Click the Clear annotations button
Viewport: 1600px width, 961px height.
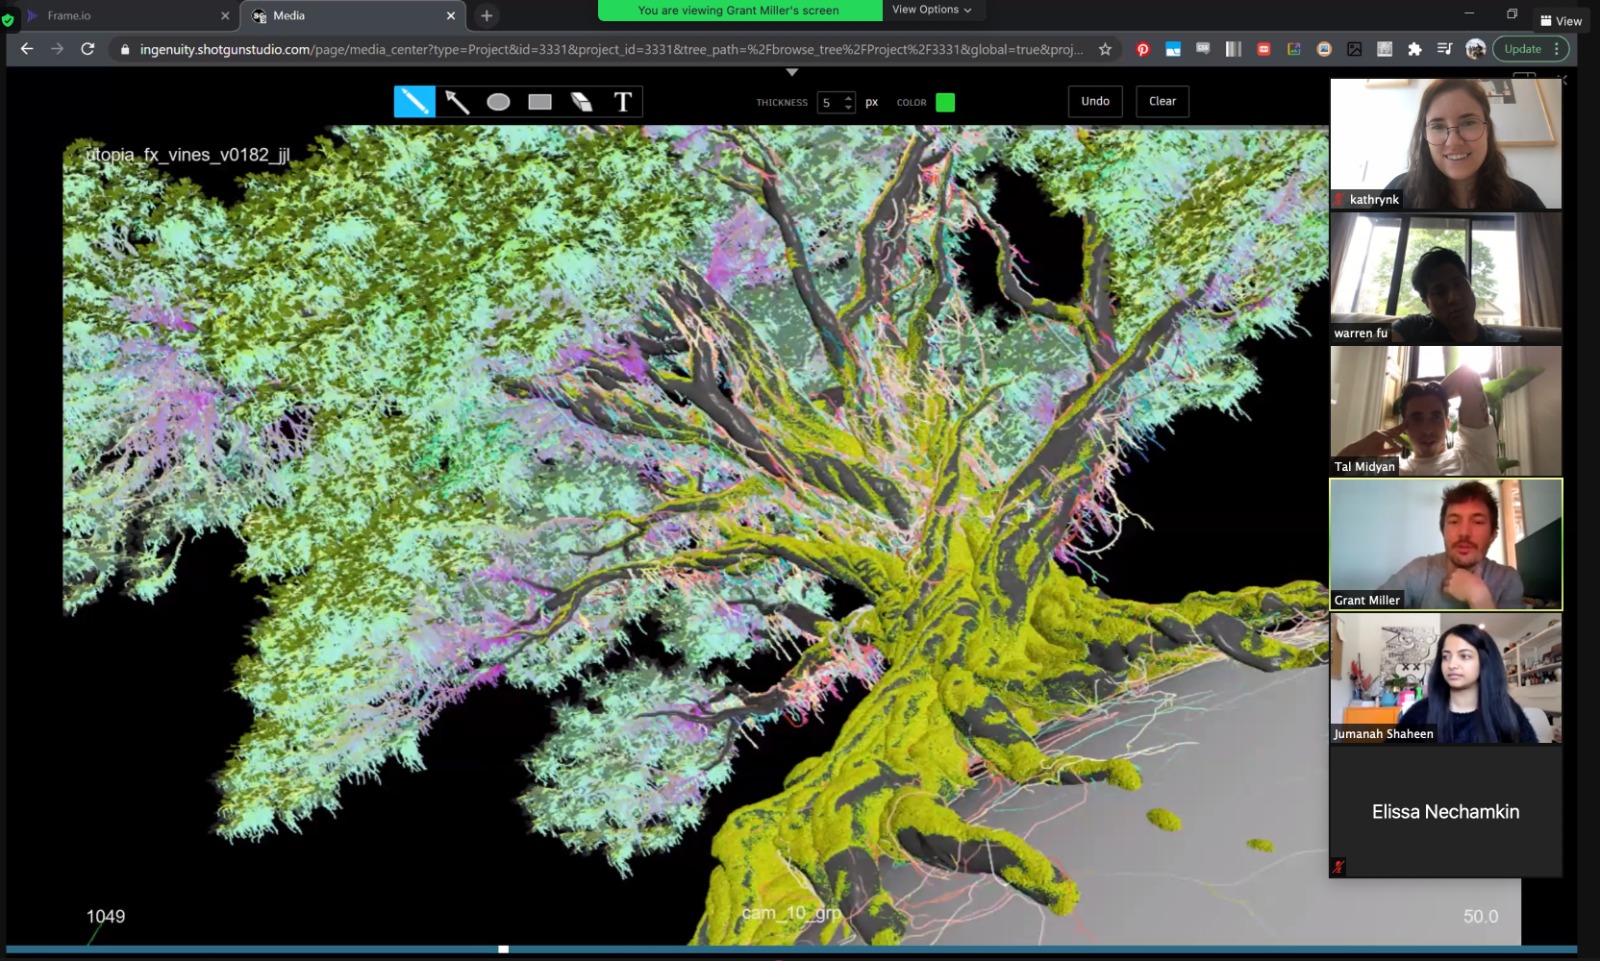pos(1162,101)
